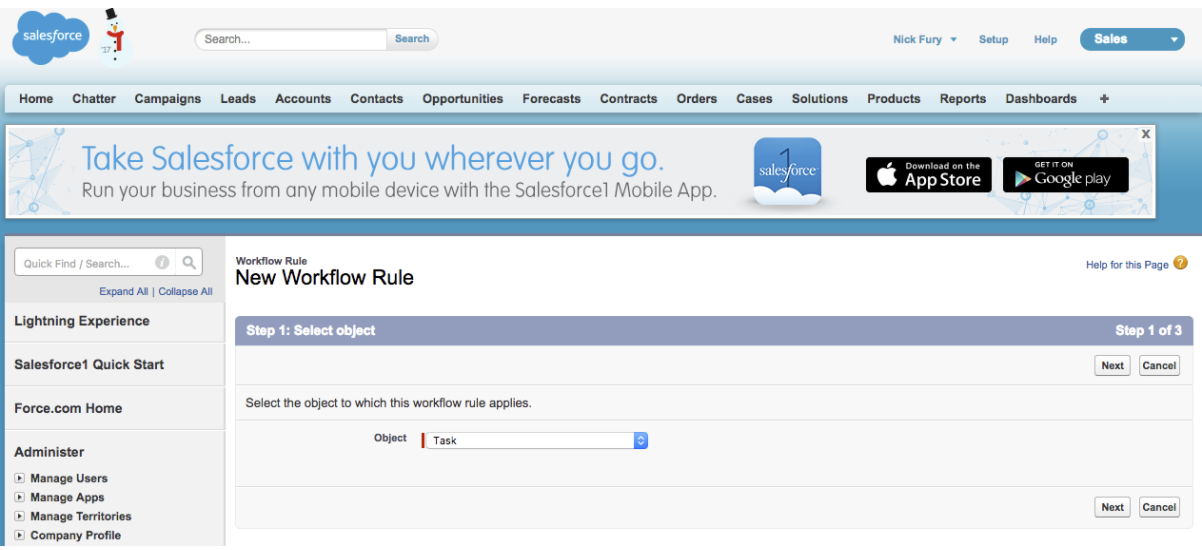Open the Cases tab
The height and width of the screenshot is (550, 1202).
coord(754,99)
